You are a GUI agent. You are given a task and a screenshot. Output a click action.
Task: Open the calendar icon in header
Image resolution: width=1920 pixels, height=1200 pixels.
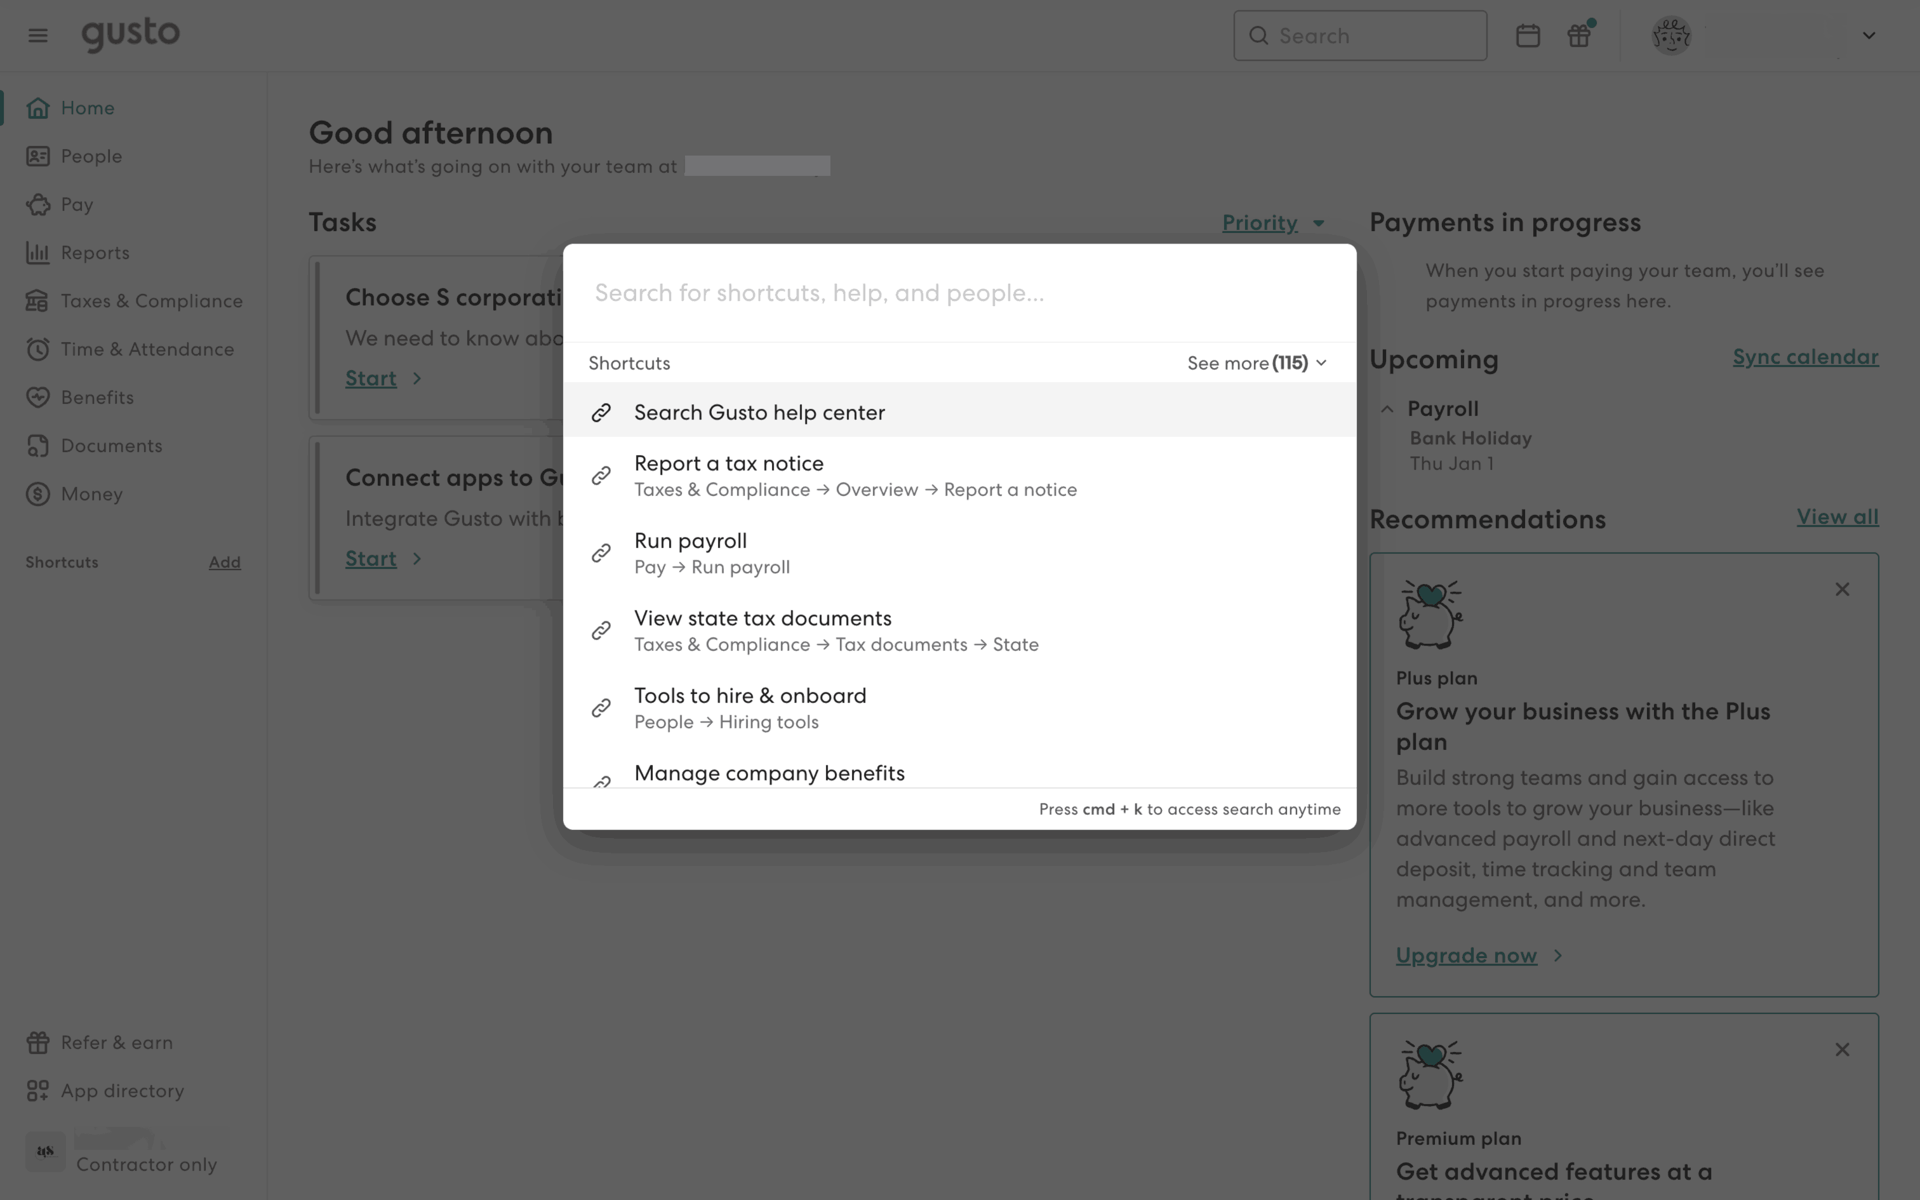pos(1527,36)
